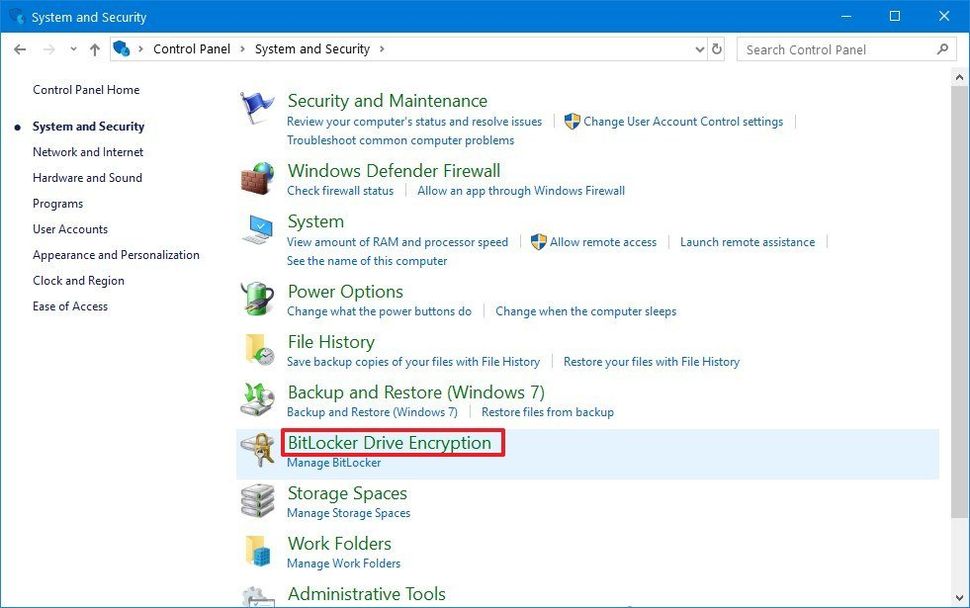
Task: Click the BitLocker Drive Encryption lock icon
Action: (256, 450)
